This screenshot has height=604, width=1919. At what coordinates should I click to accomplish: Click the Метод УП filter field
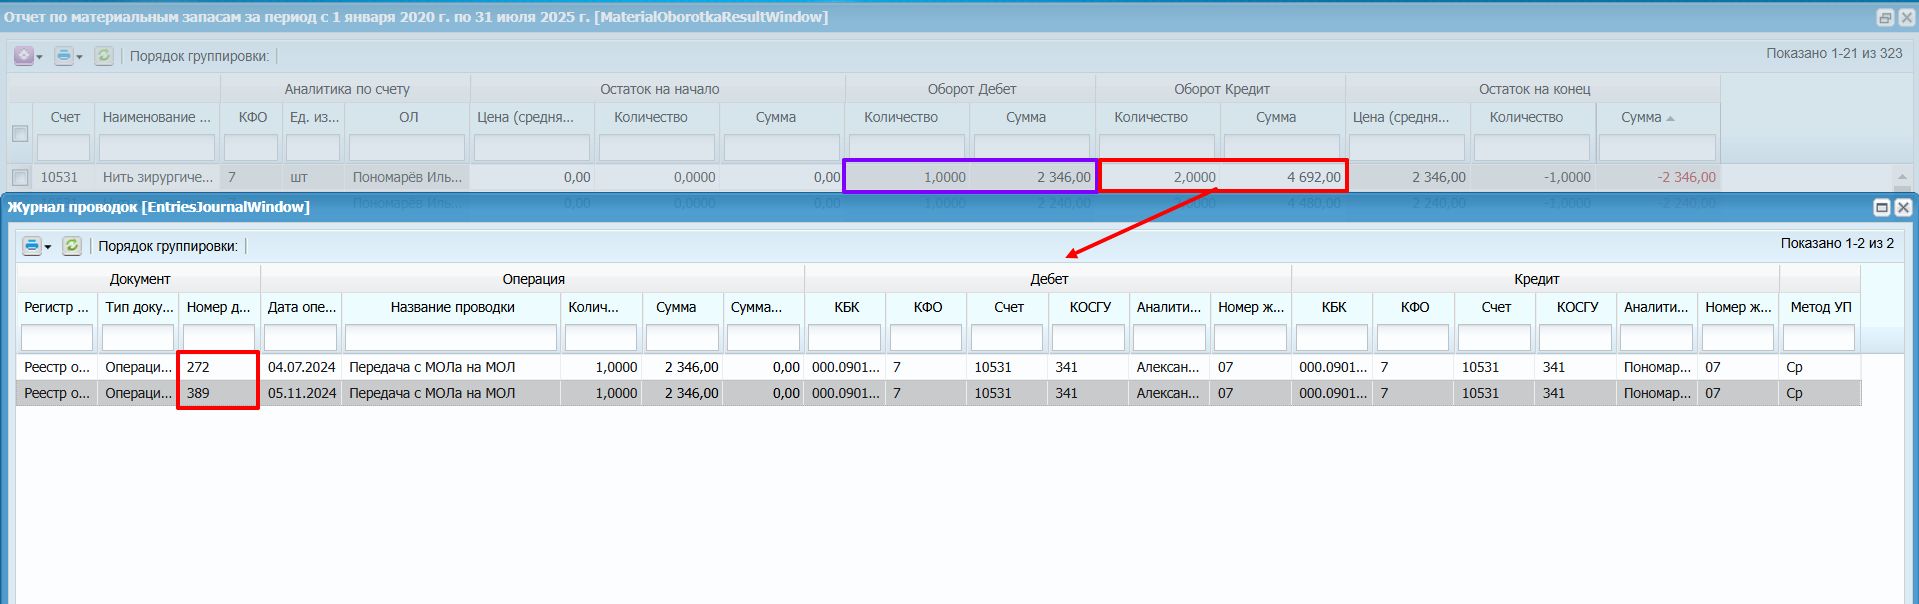[1819, 338]
